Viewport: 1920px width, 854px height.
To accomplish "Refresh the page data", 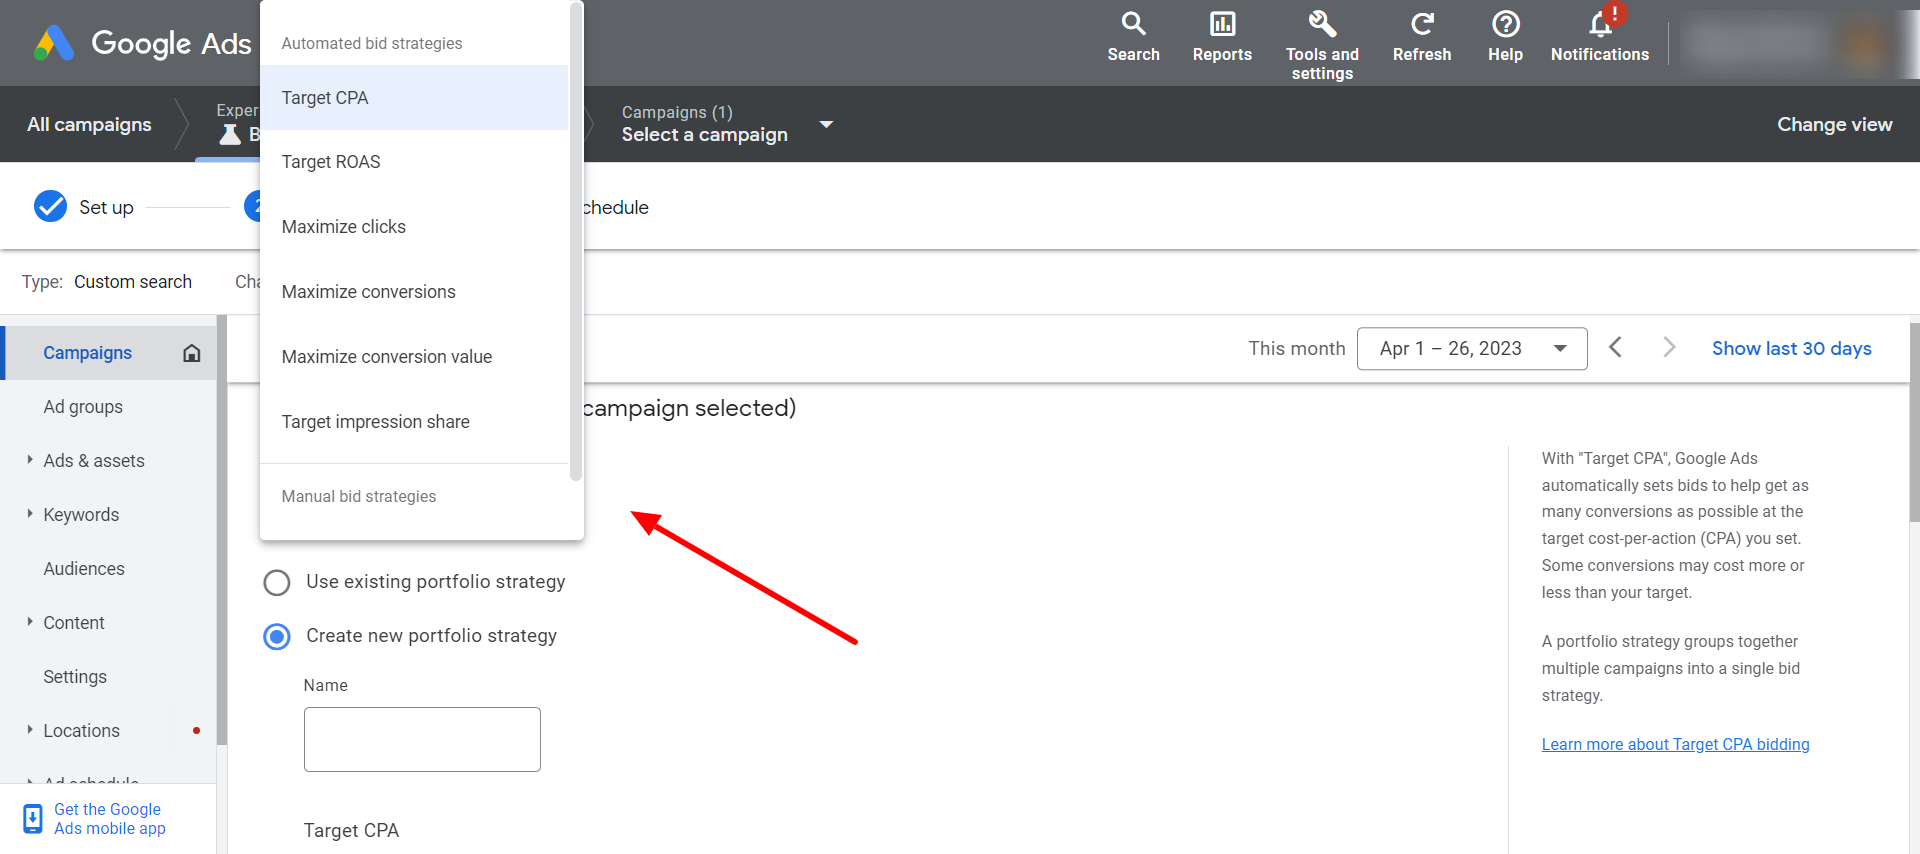I will click(1422, 37).
